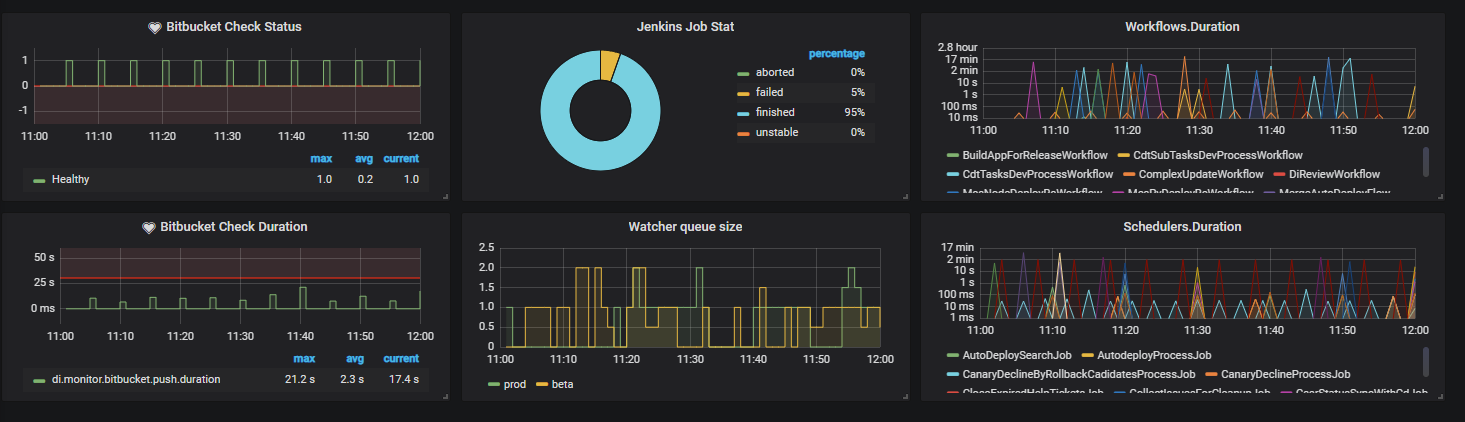Viewport: 1465px width, 422px height.
Task: Click 2.3 s avg duration value
Action: pyautogui.click(x=354, y=380)
